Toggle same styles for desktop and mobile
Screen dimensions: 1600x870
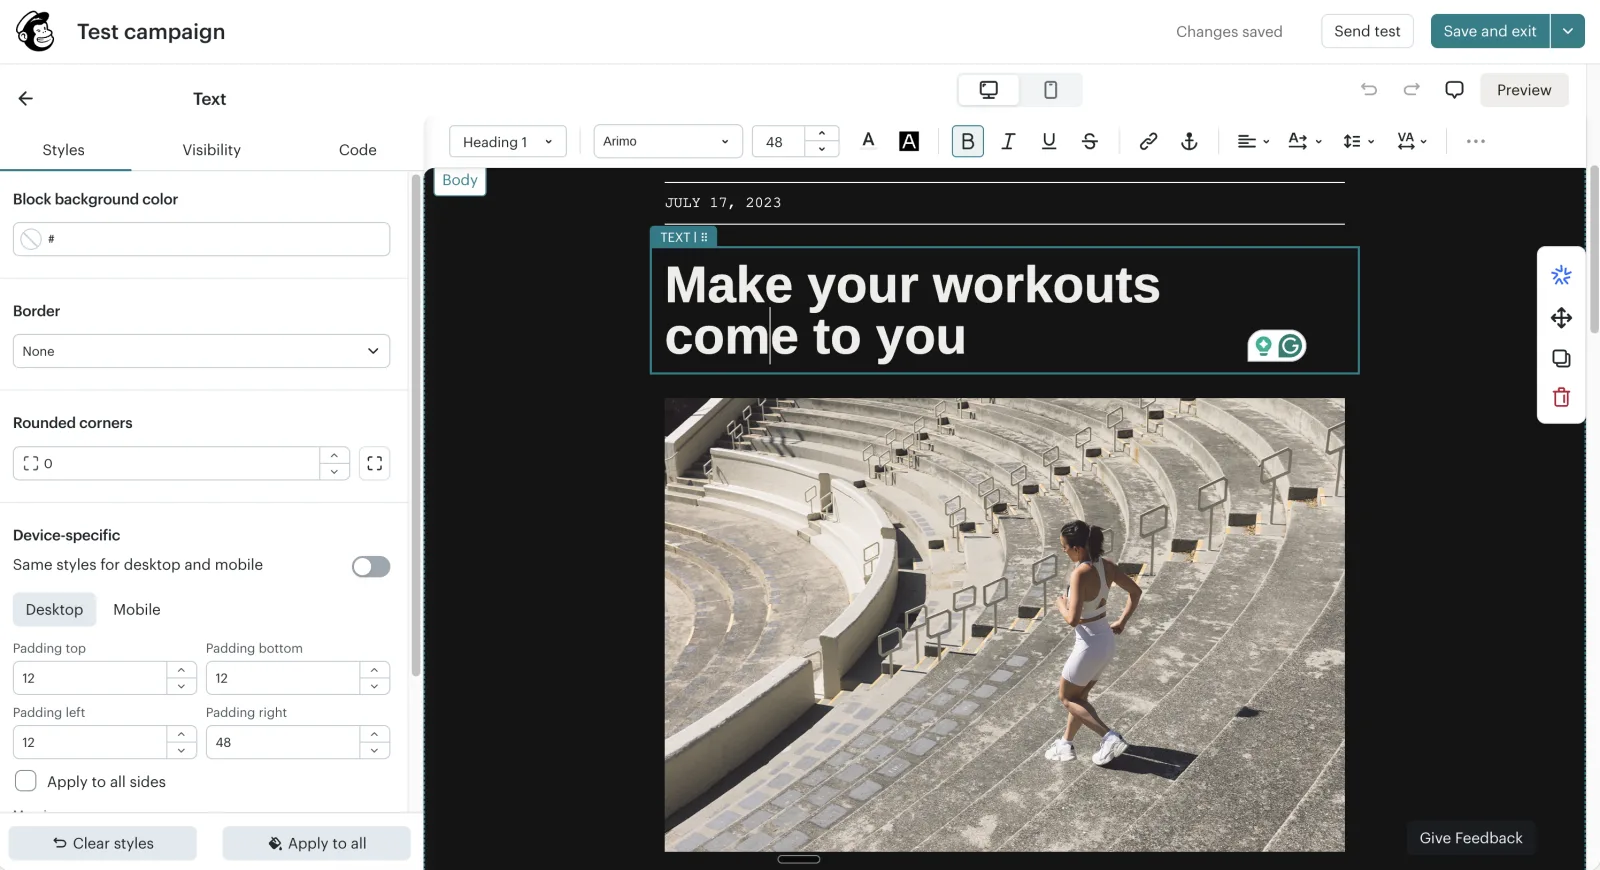pos(371,566)
